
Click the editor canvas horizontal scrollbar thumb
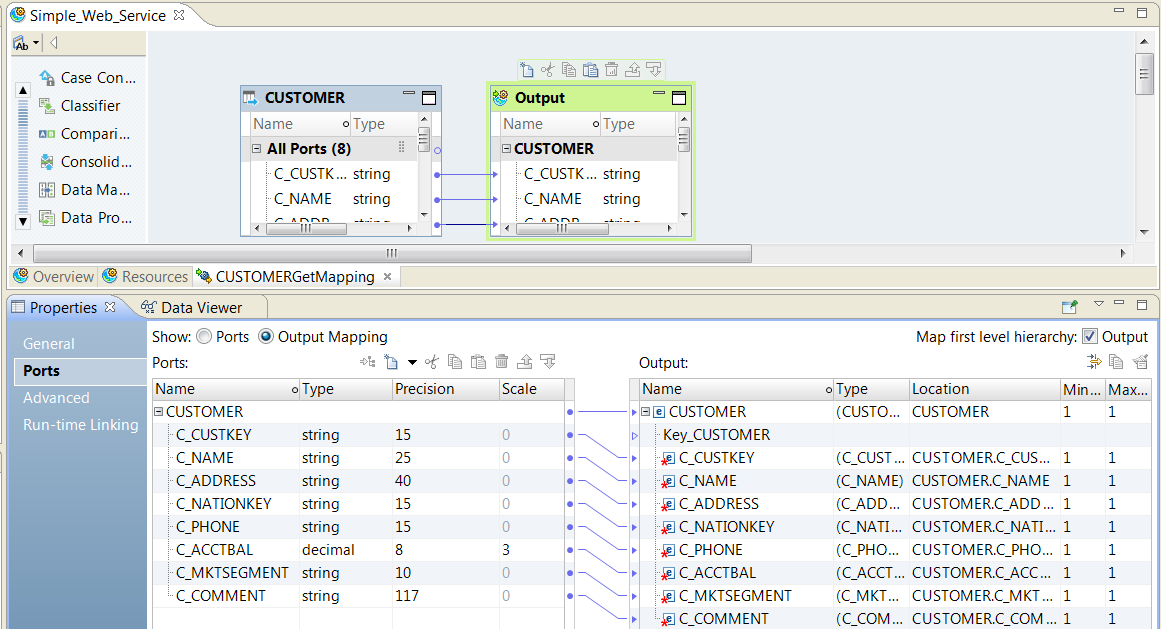tap(392, 253)
